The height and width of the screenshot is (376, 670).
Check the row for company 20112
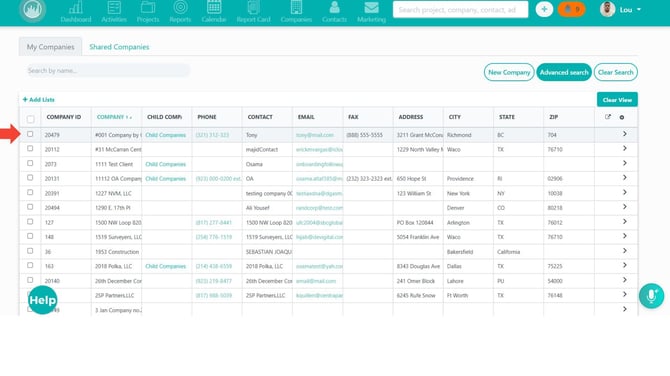click(30, 149)
